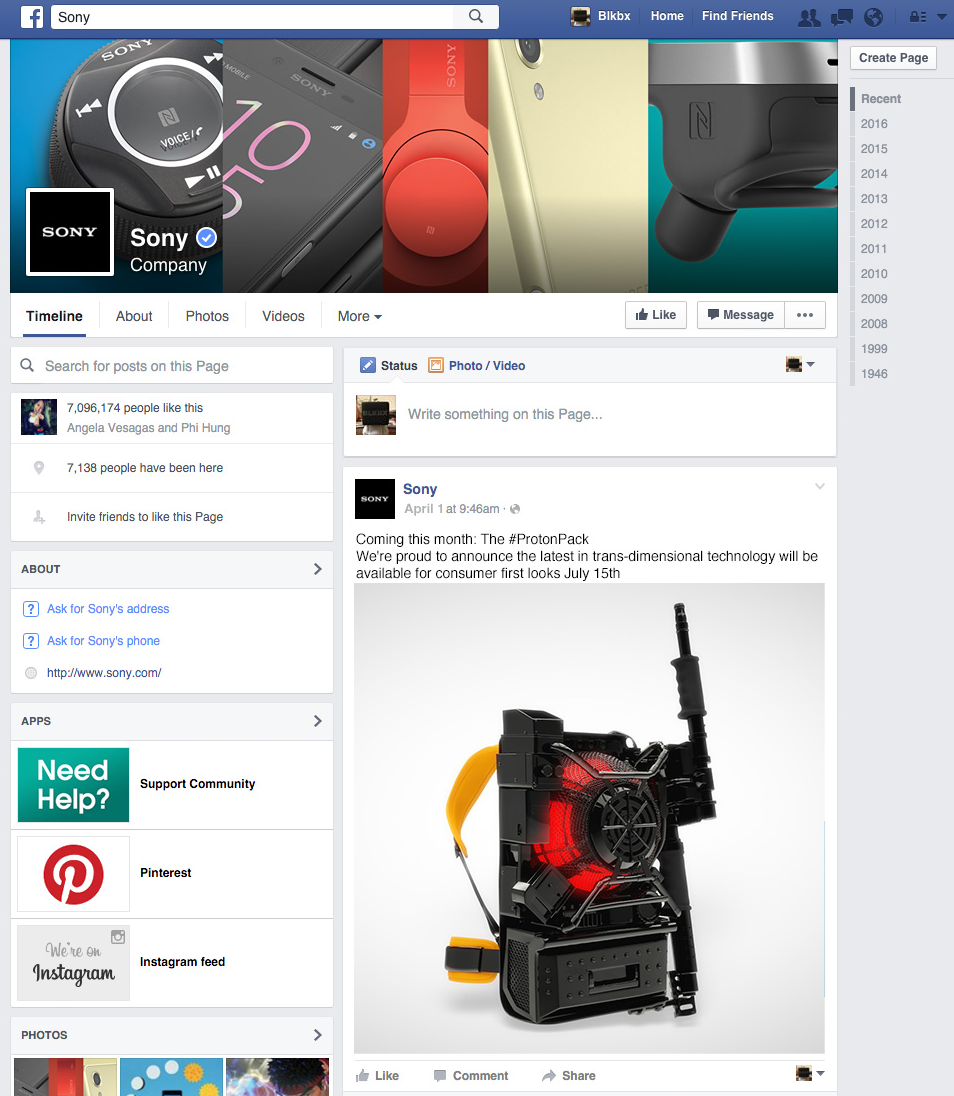
Task: Click the Ask address question-mark icon
Action: tap(31, 609)
